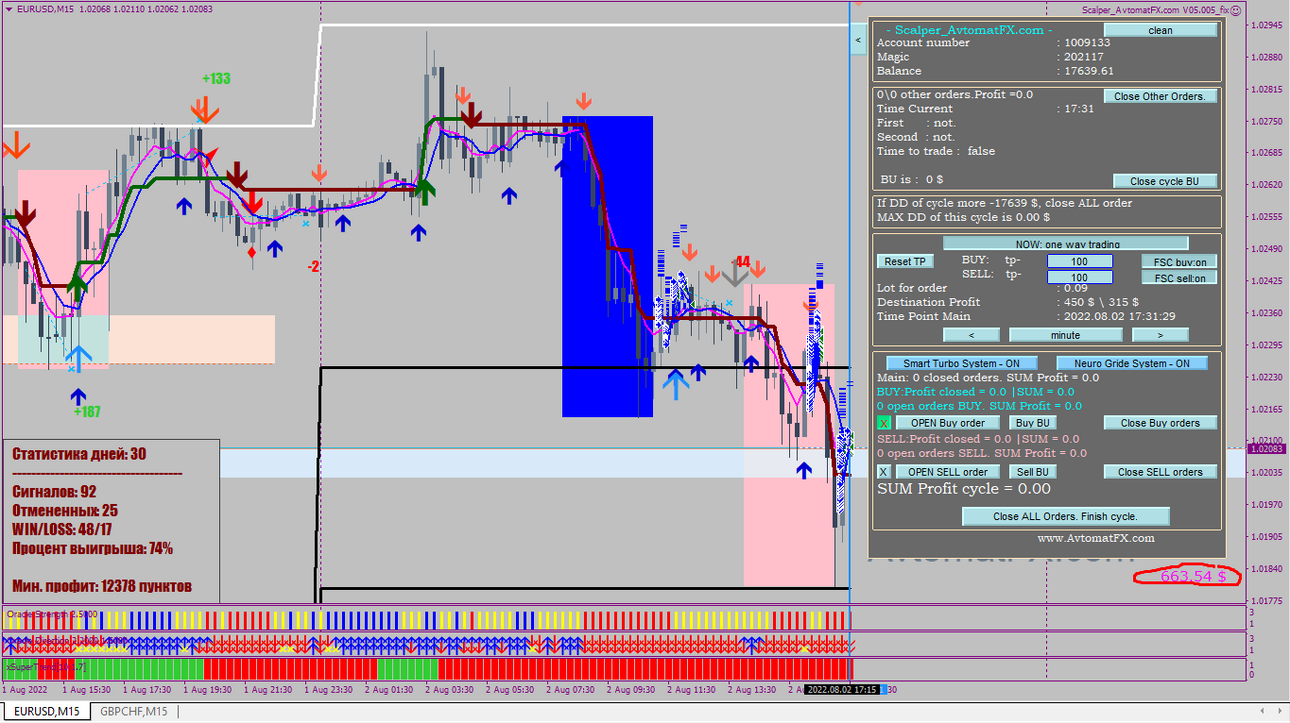Toggle Neuro Gride System ON

pyautogui.click(x=1132, y=363)
